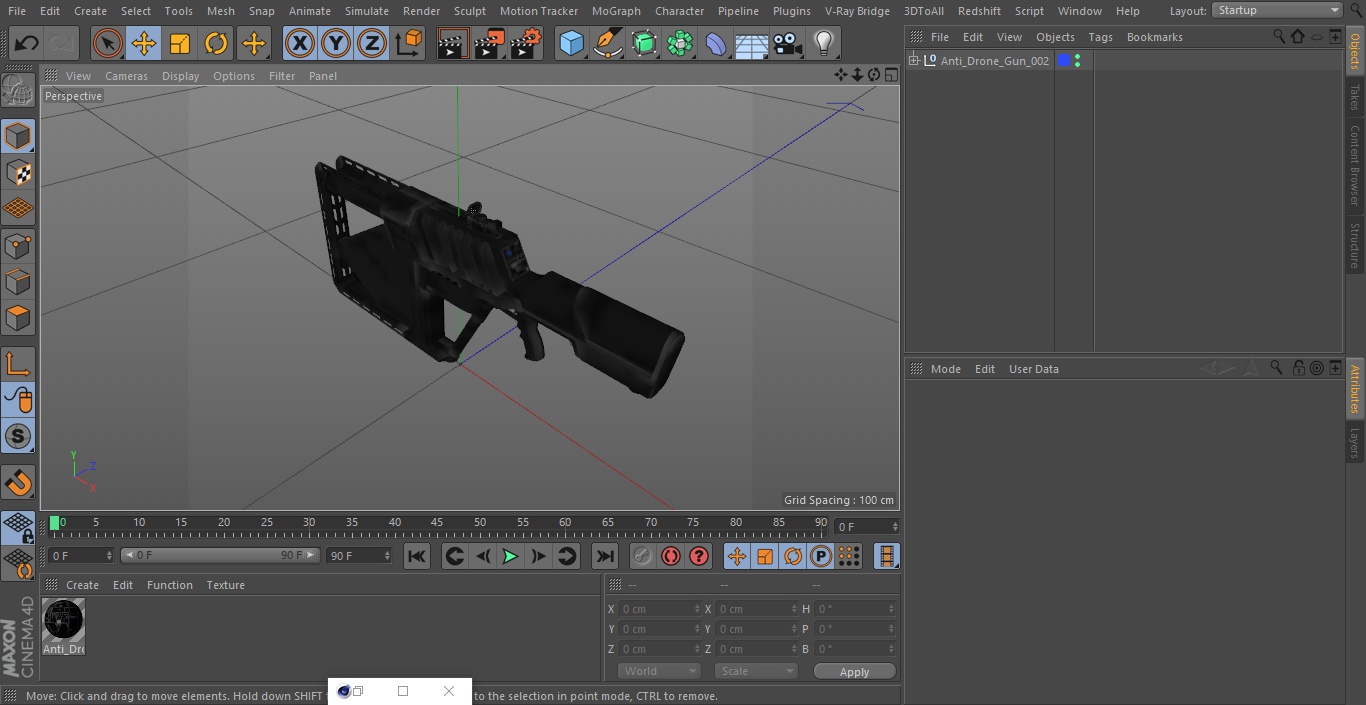Toggle record active objects keyframe

point(643,556)
